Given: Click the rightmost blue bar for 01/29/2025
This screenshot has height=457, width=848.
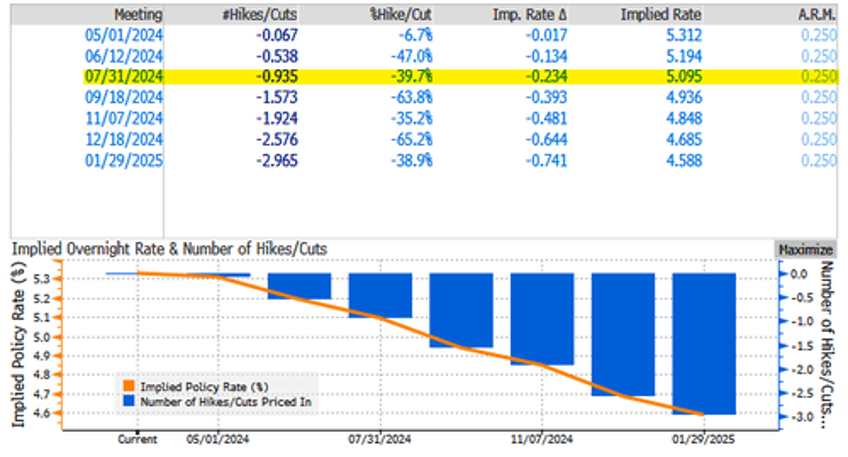Looking at the screenshot, I should (704, 343).
